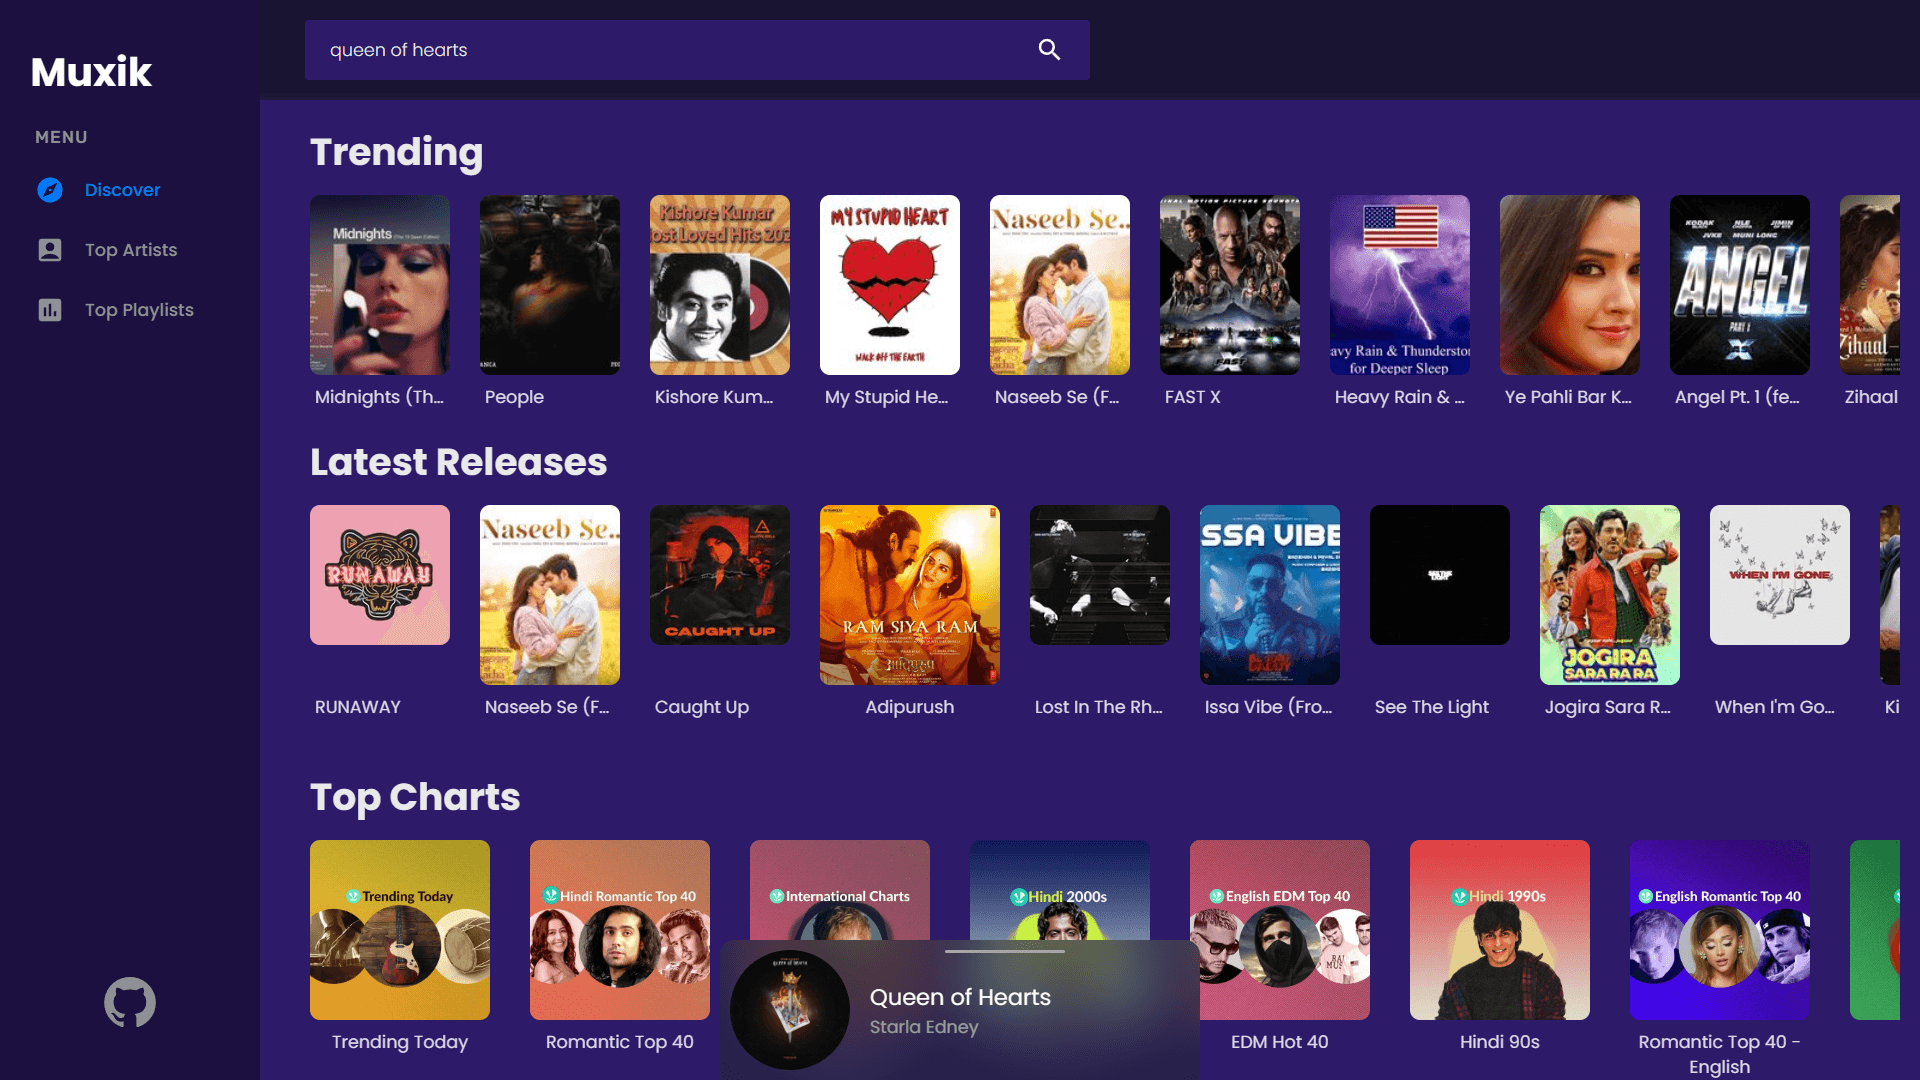Open the Hindi Romantic Top 40 chart cover
Screen dimensions: 1920x1080
tap(620, 930)
